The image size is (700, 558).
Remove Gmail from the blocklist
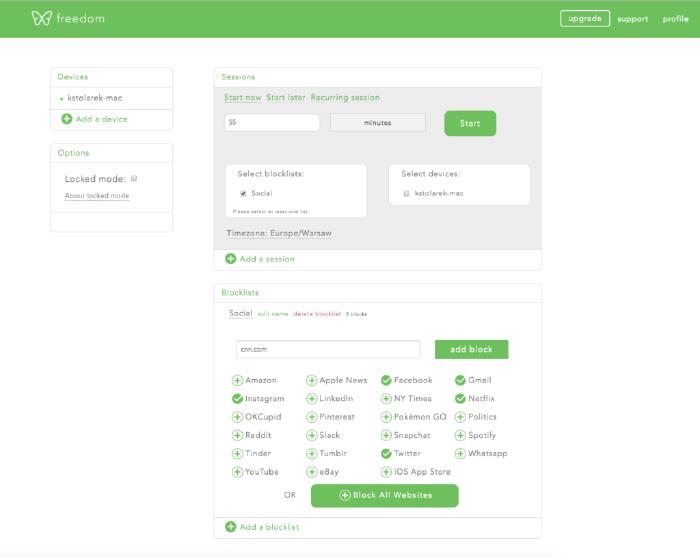coord(460,380)
